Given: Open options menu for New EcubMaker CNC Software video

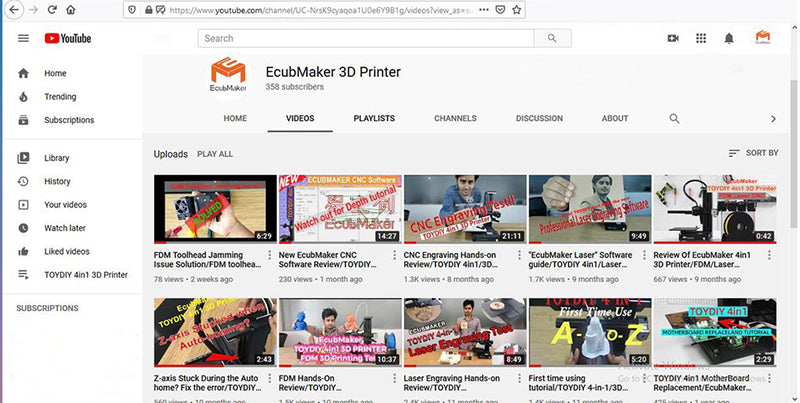Looking at the screenshot, I should (394, 255).
